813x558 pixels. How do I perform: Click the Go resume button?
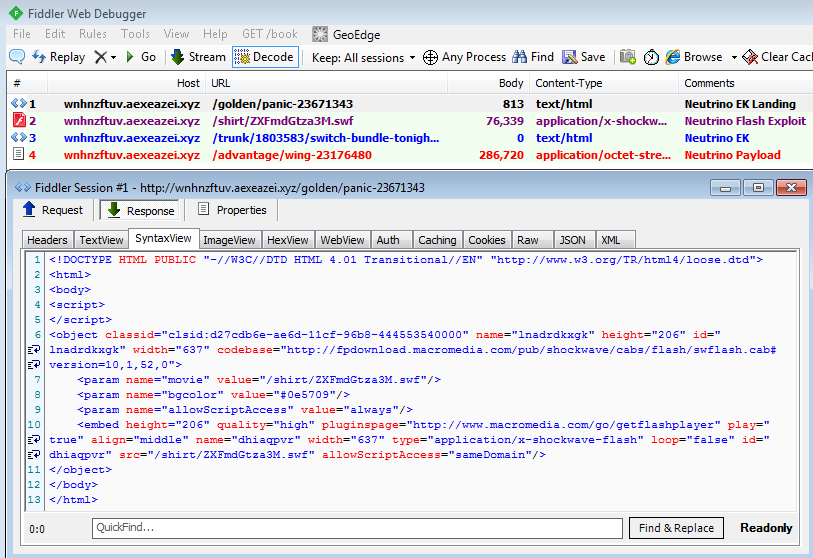[140, 57]
